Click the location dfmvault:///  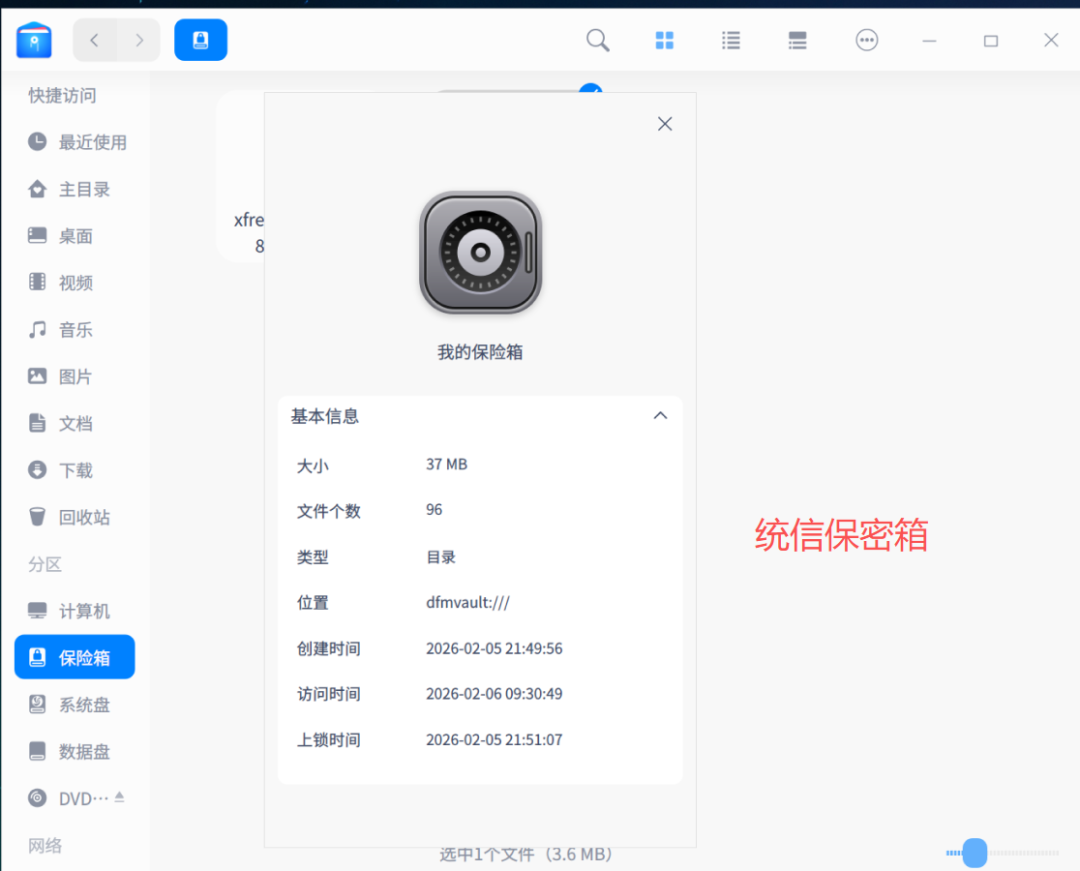click(x=468, y=602)
